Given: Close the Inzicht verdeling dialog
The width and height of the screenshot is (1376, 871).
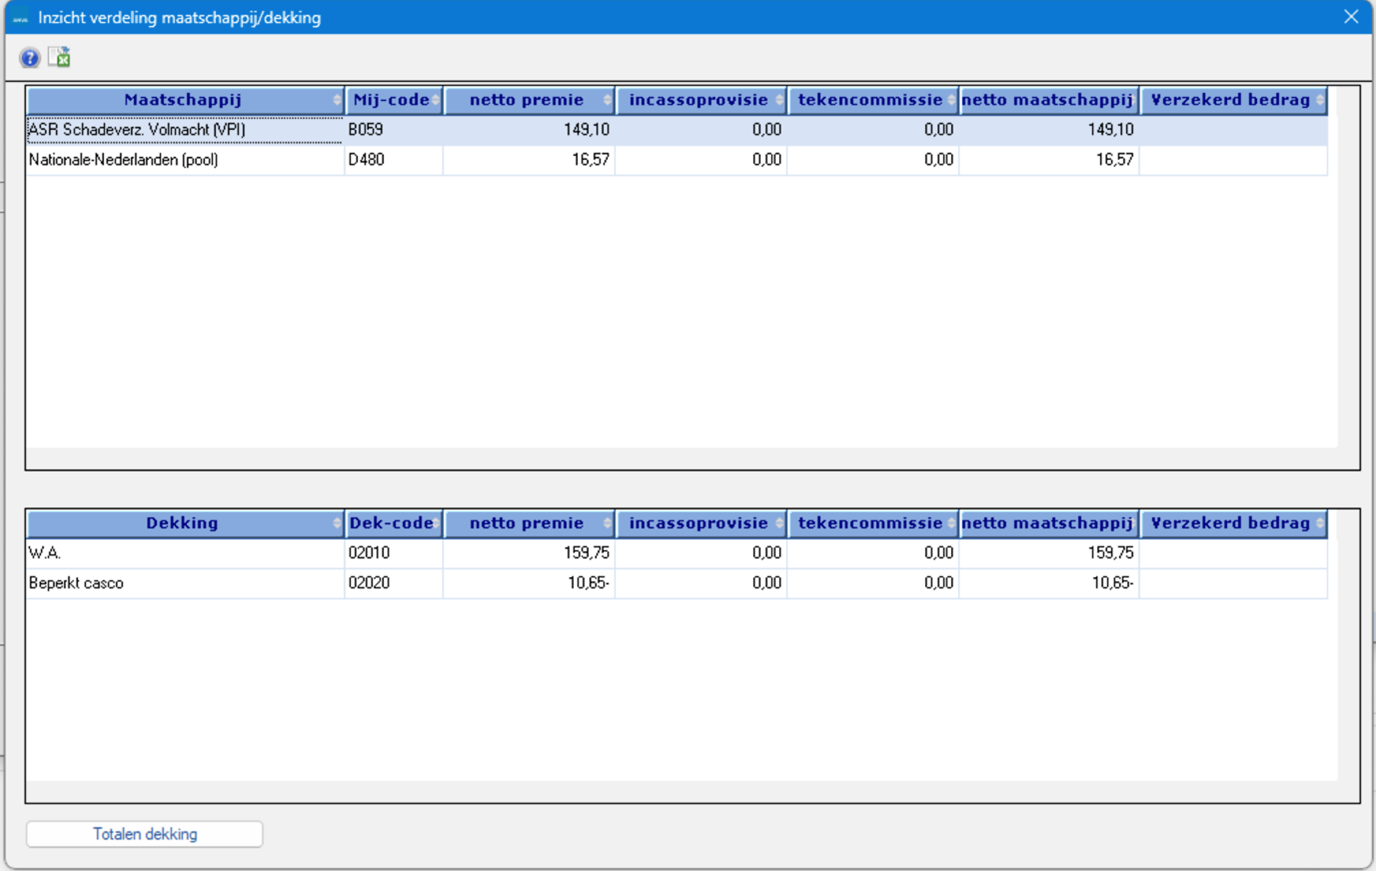Looking at the screenshot, I should tap(1351, 16).
